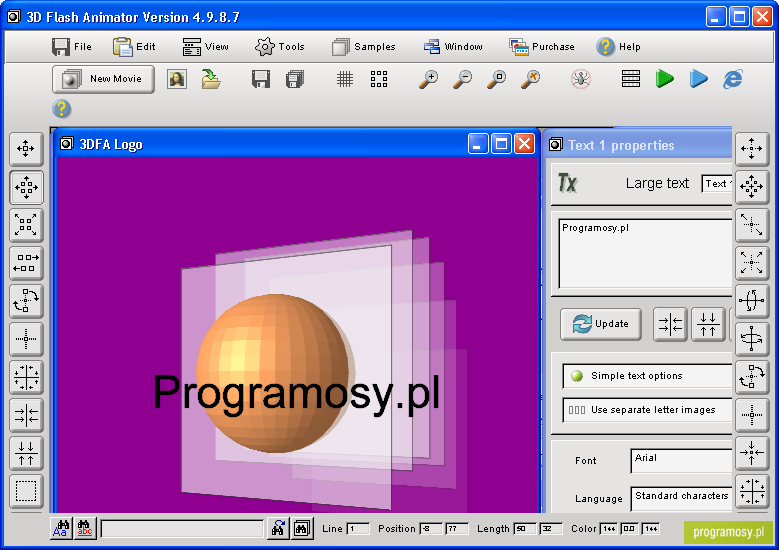The image size is (779, 550).
Task: Play movie with green arrow
Action: (664, 79)
